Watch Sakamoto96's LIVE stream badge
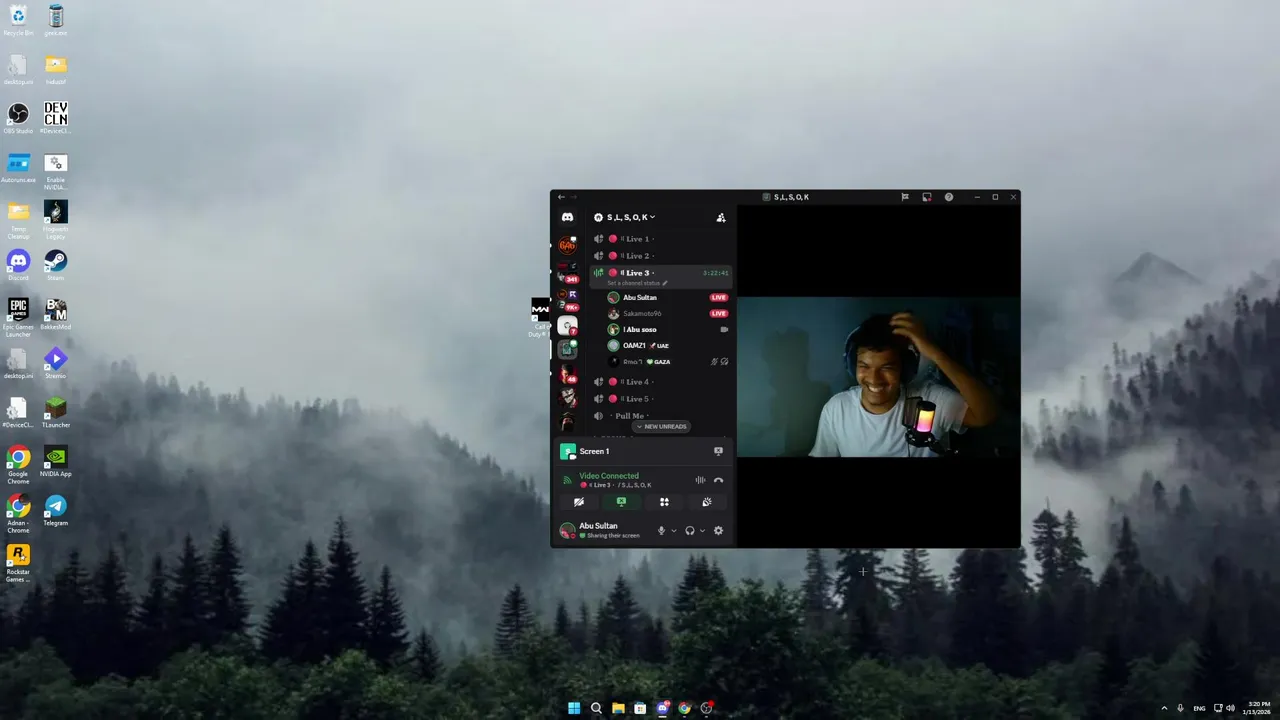 click(719, 314)
